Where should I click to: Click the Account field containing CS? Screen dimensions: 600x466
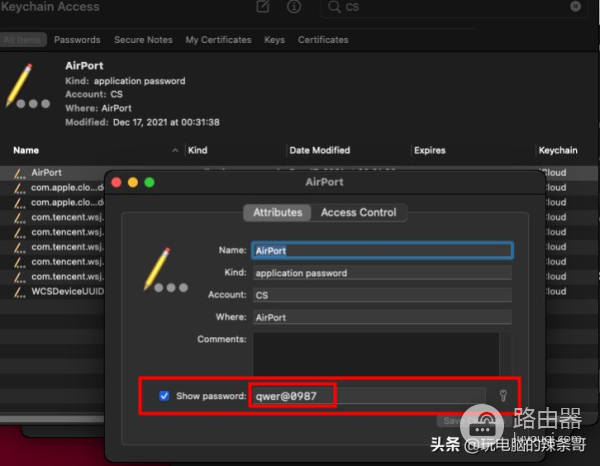381,295
